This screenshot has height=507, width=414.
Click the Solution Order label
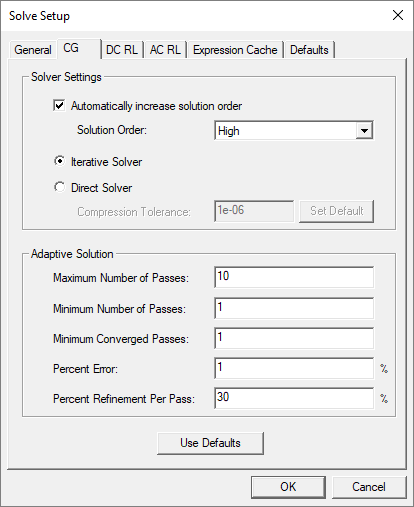click(x=112, y=130)
